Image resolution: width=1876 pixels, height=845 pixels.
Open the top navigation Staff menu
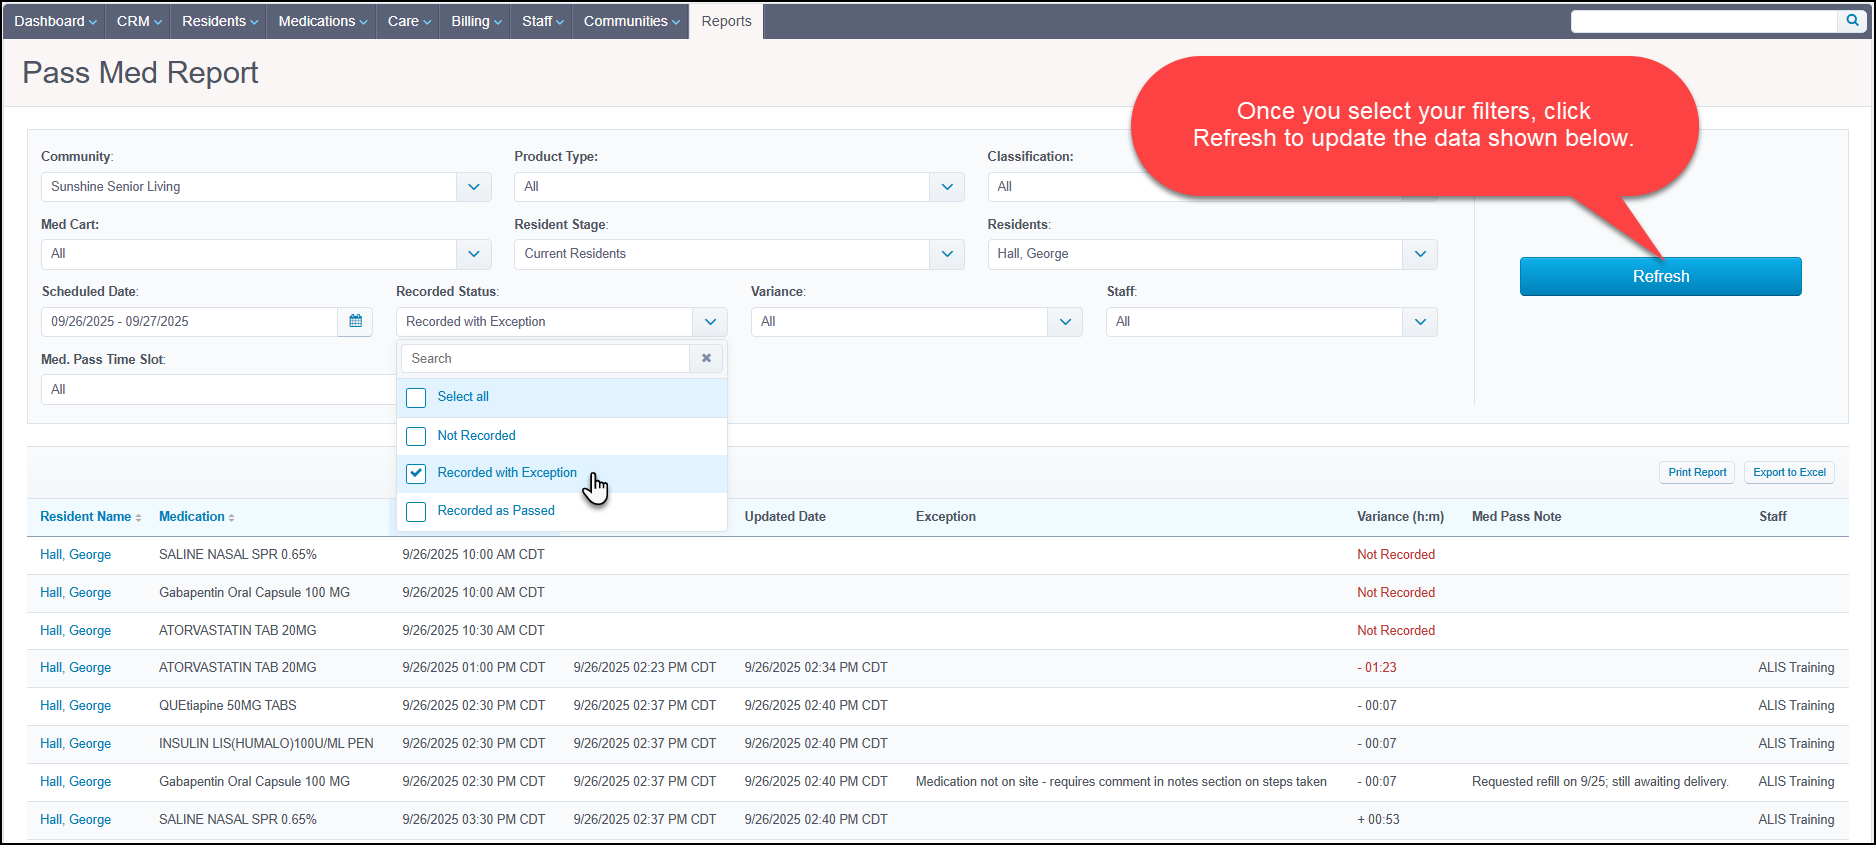pyautogui.click(x=543, y=21)
